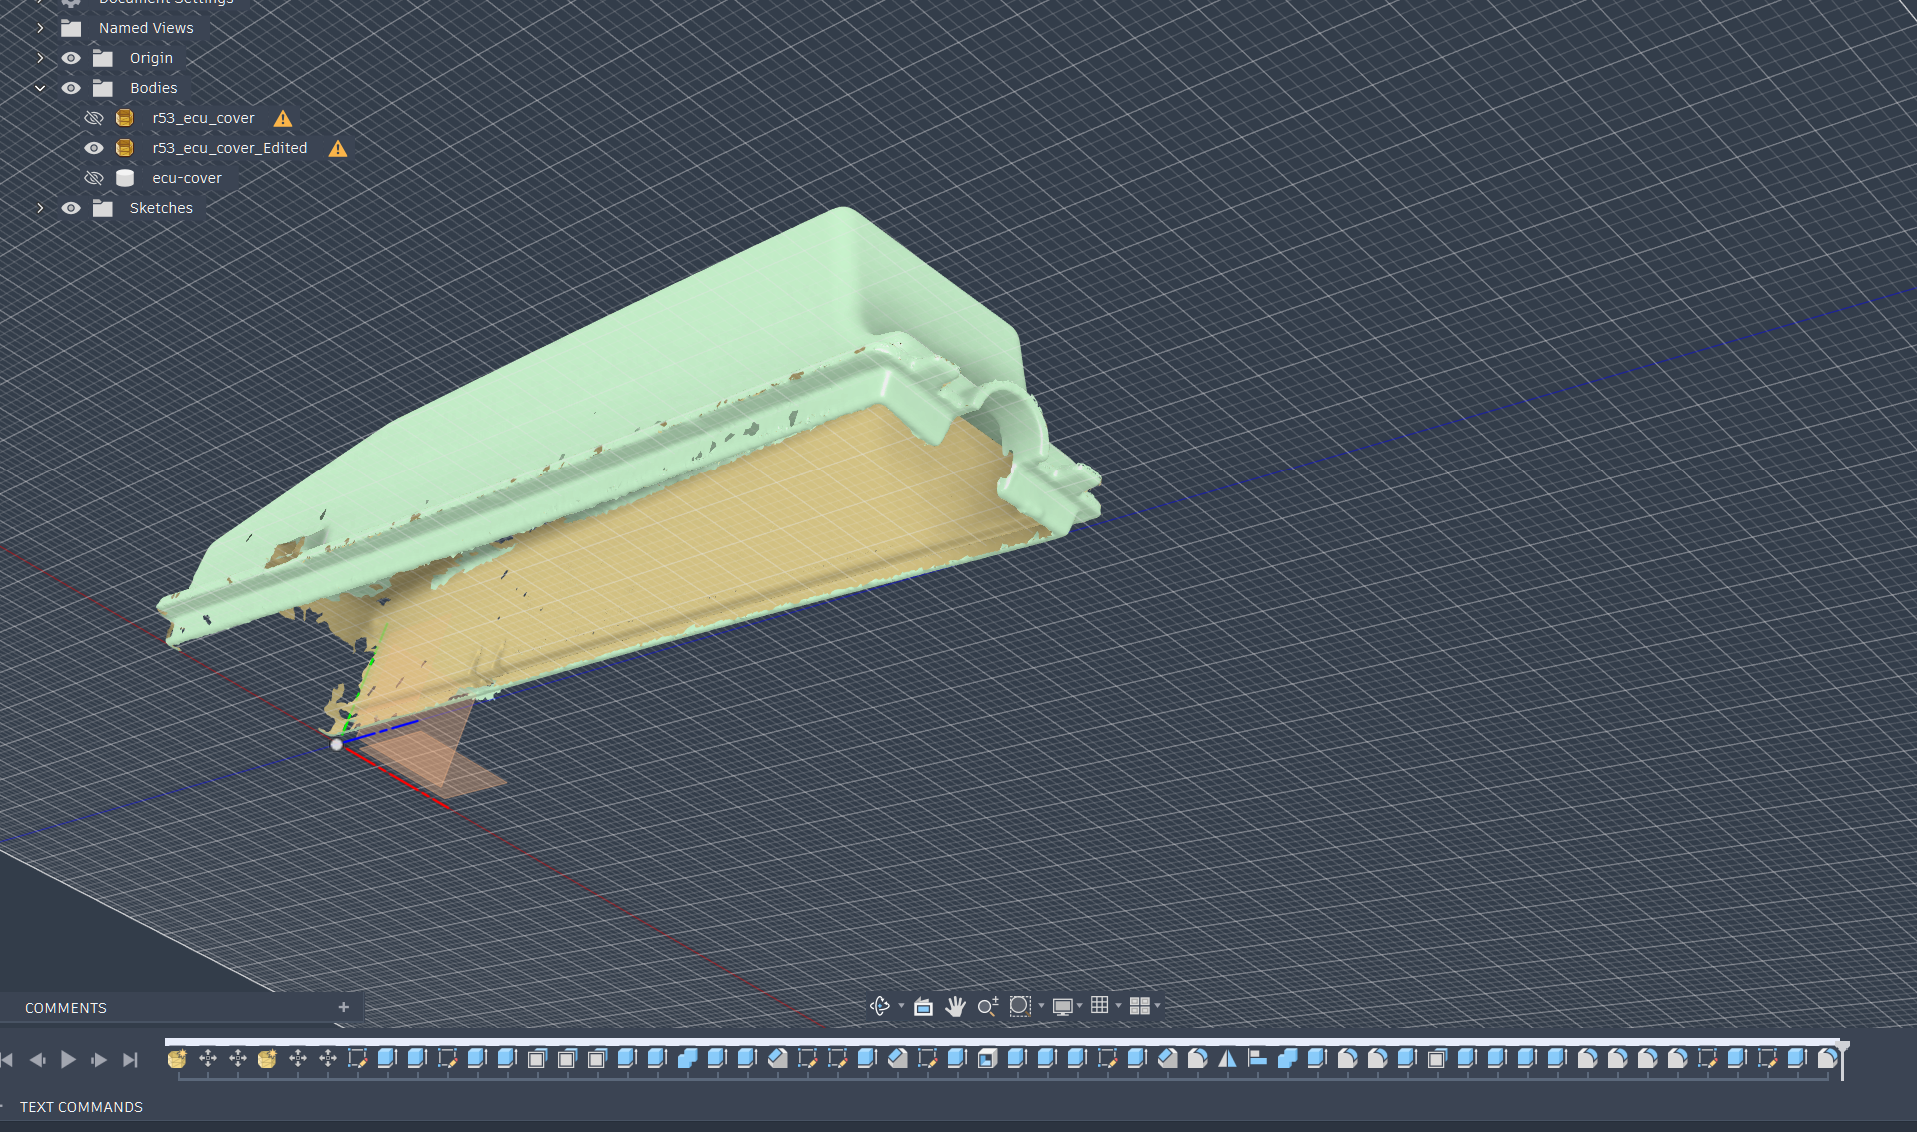Toggle visibility of Sketches folder
The width and height of the screenshot is (1917, 1132).
coord(71,208)
